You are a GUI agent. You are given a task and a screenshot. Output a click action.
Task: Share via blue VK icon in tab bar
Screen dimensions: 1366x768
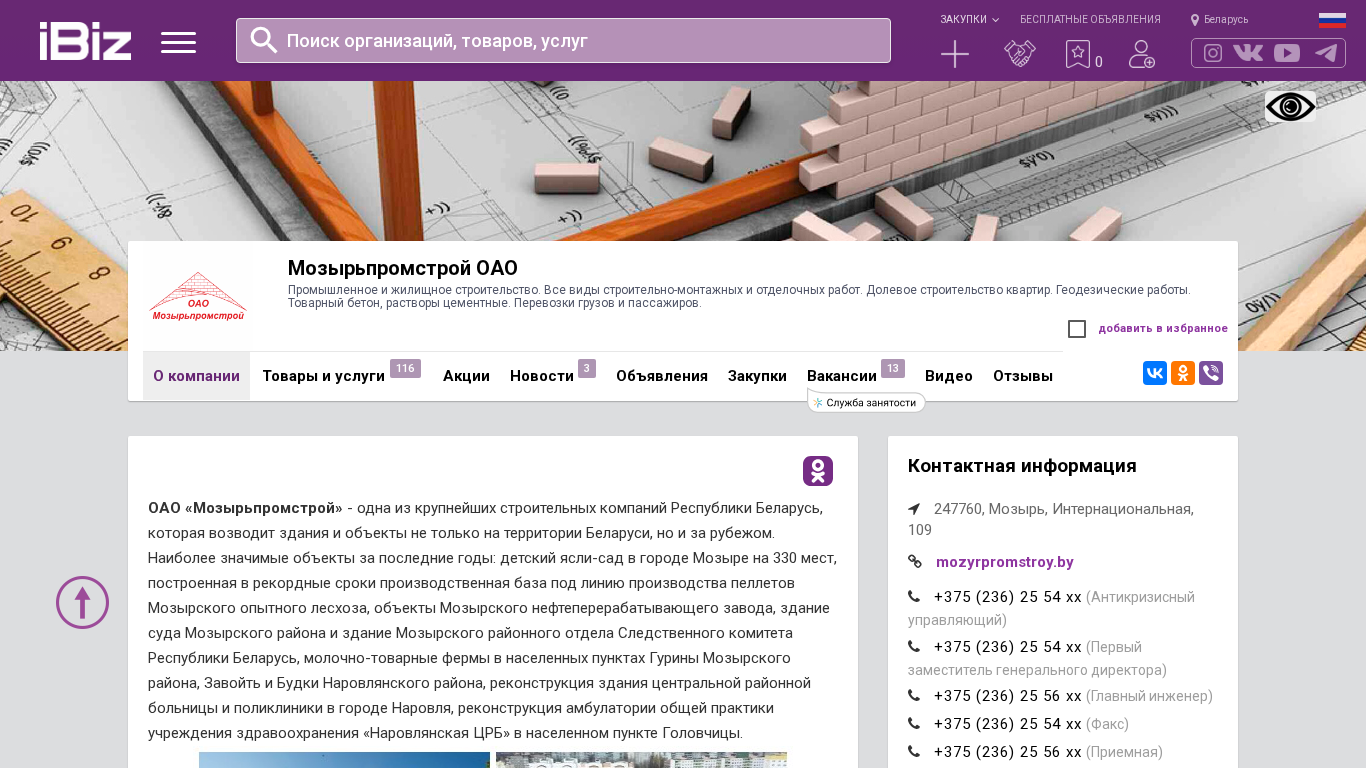pos(1155,373)
